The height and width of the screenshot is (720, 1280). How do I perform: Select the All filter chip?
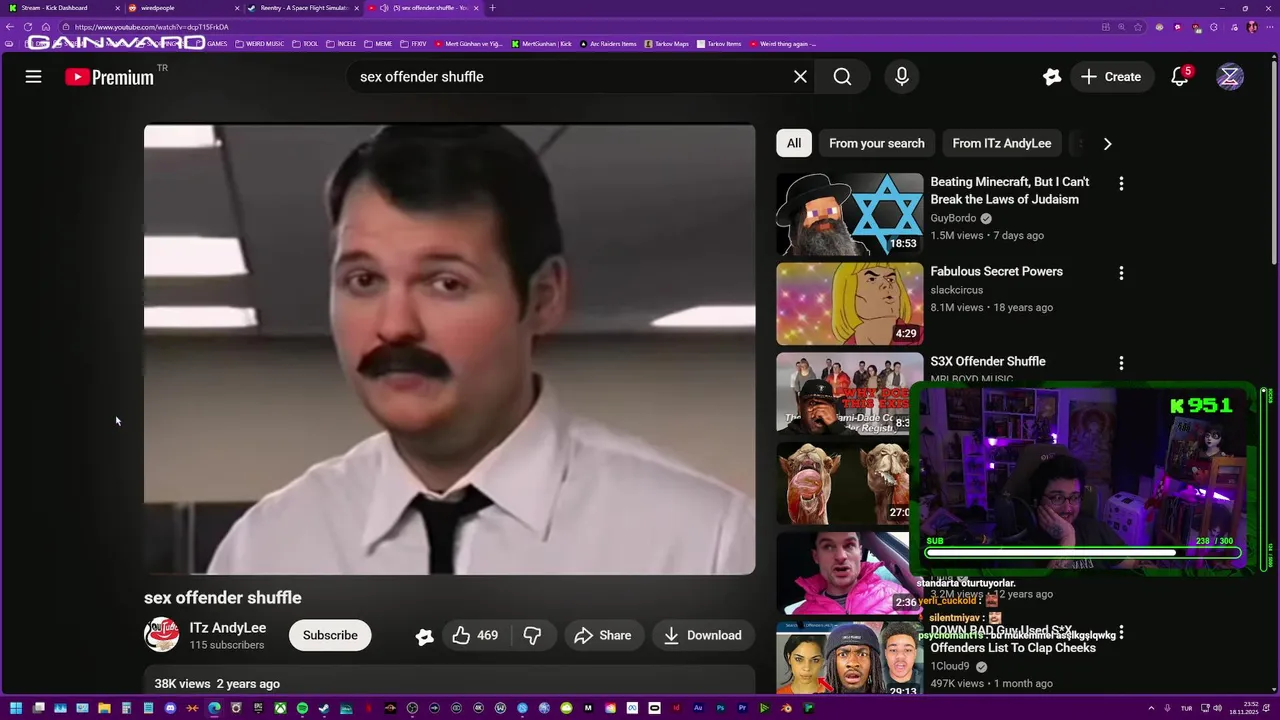794,143
